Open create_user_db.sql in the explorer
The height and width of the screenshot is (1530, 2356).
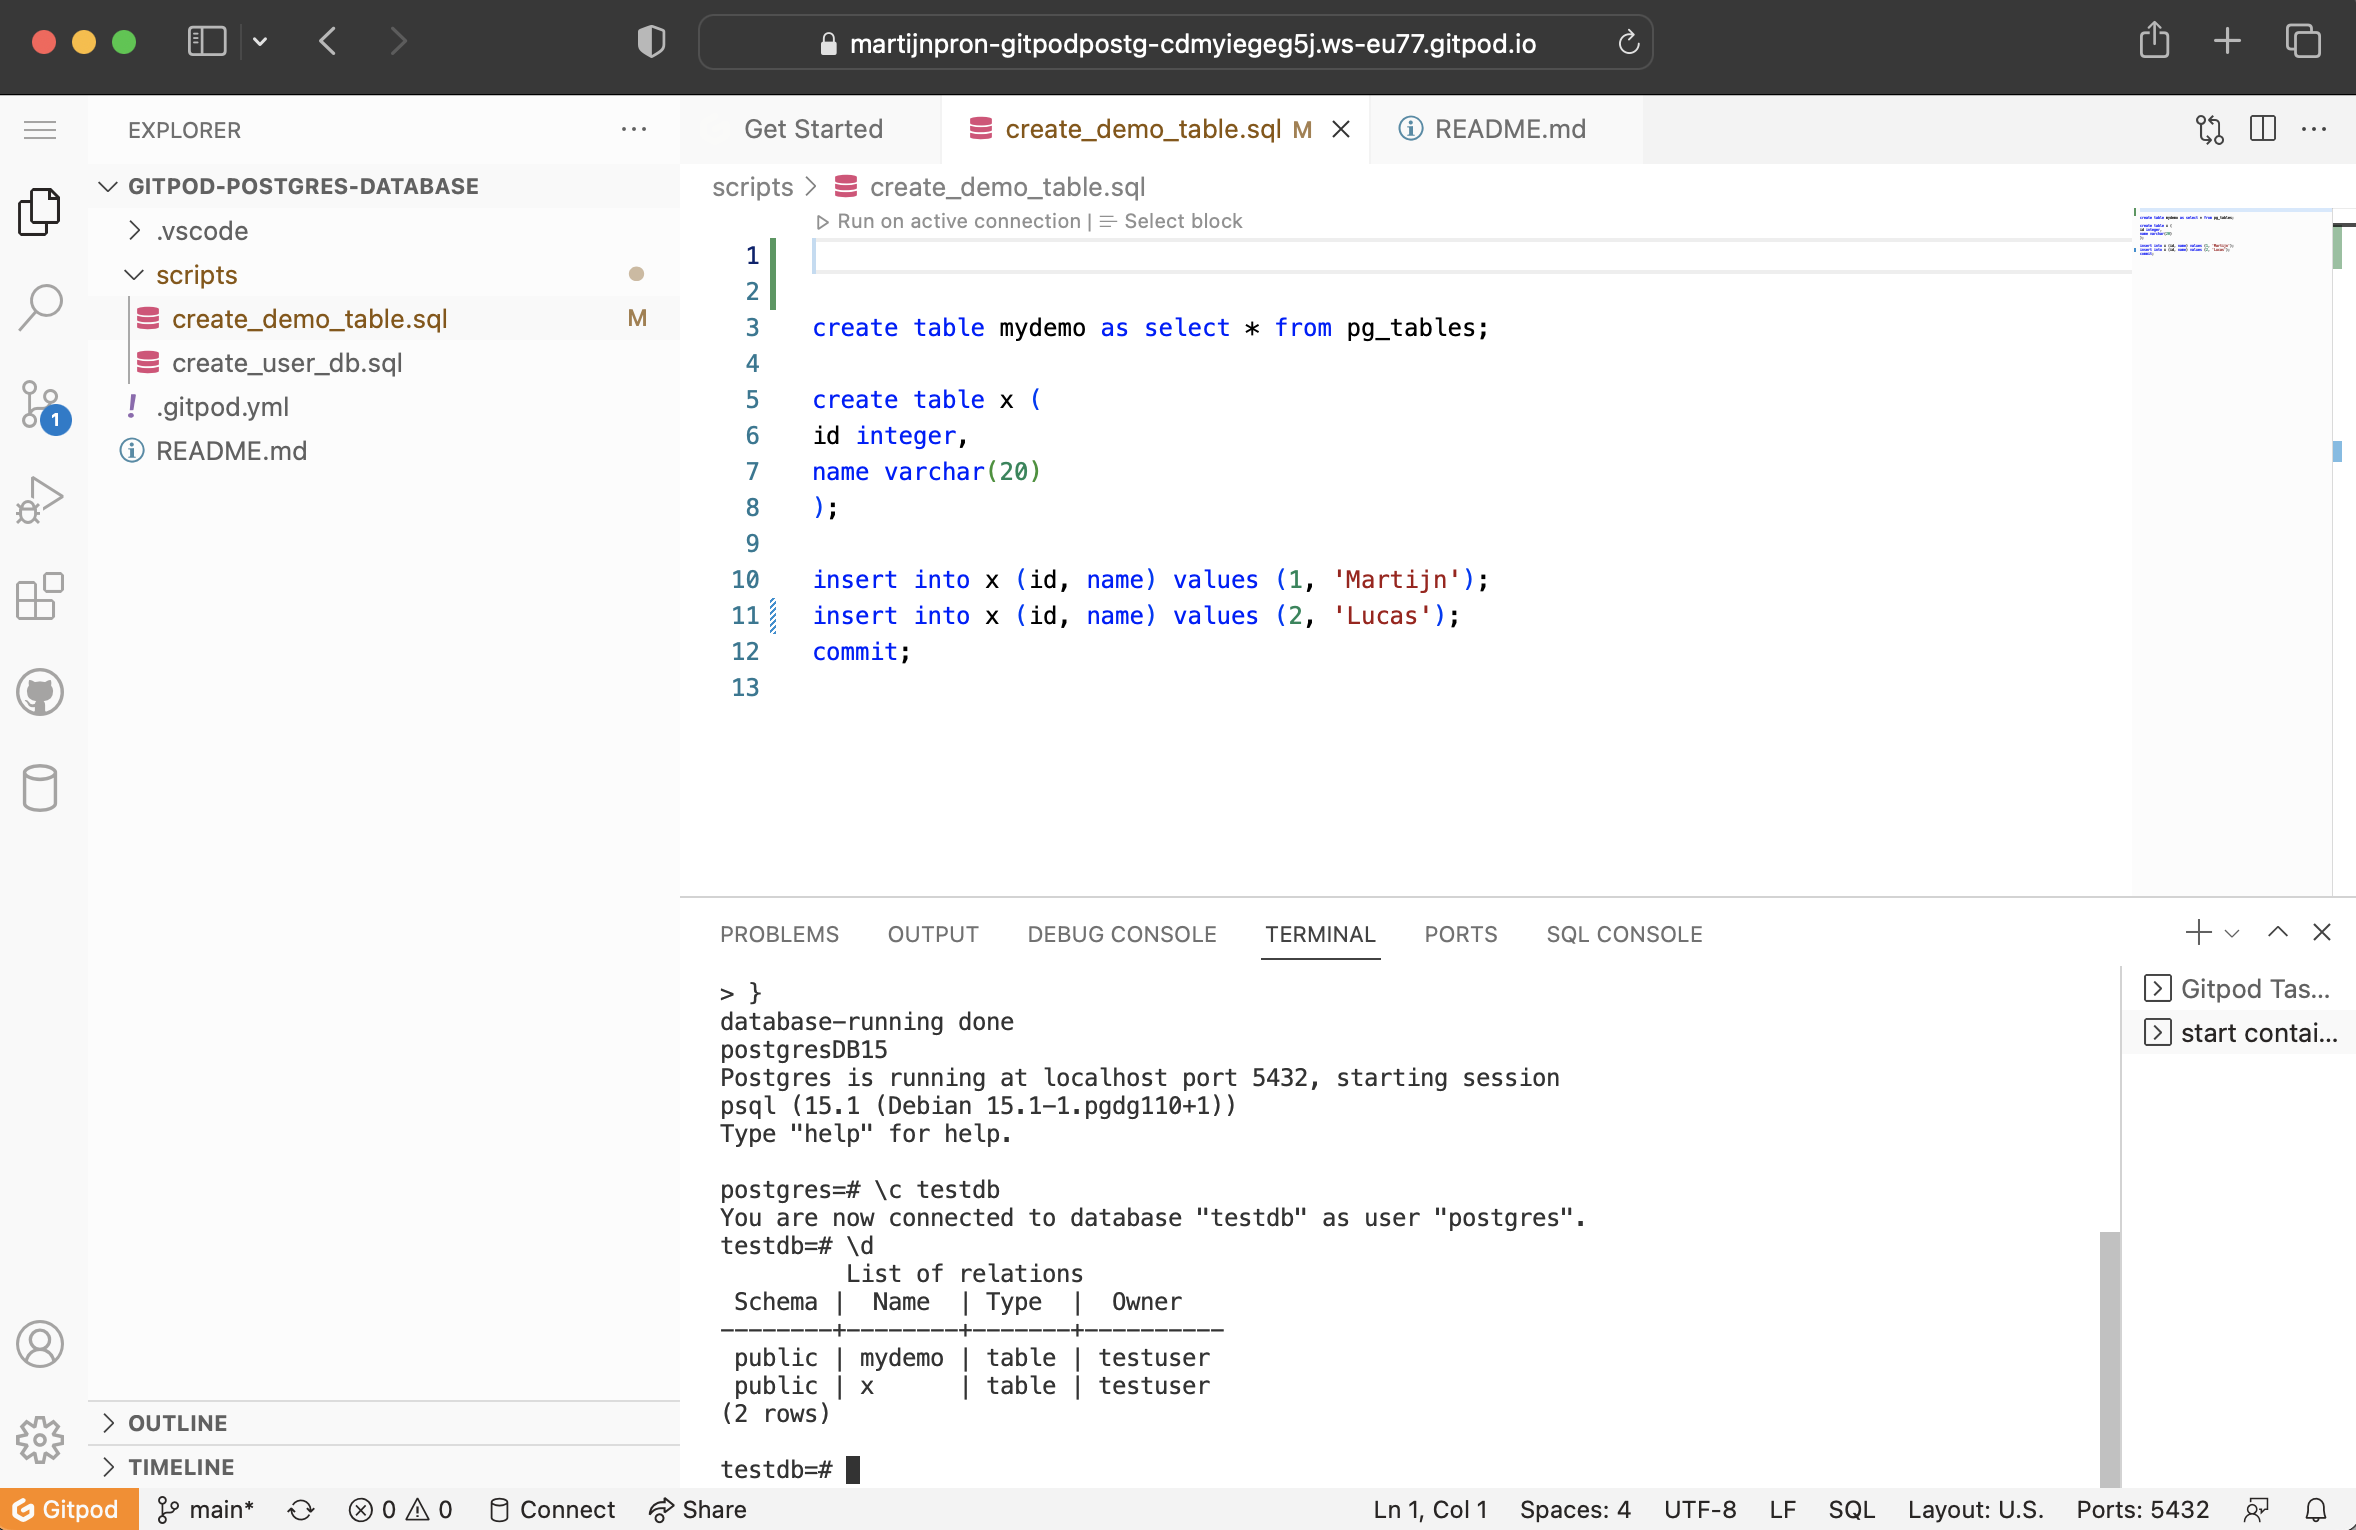pos(287,363)
